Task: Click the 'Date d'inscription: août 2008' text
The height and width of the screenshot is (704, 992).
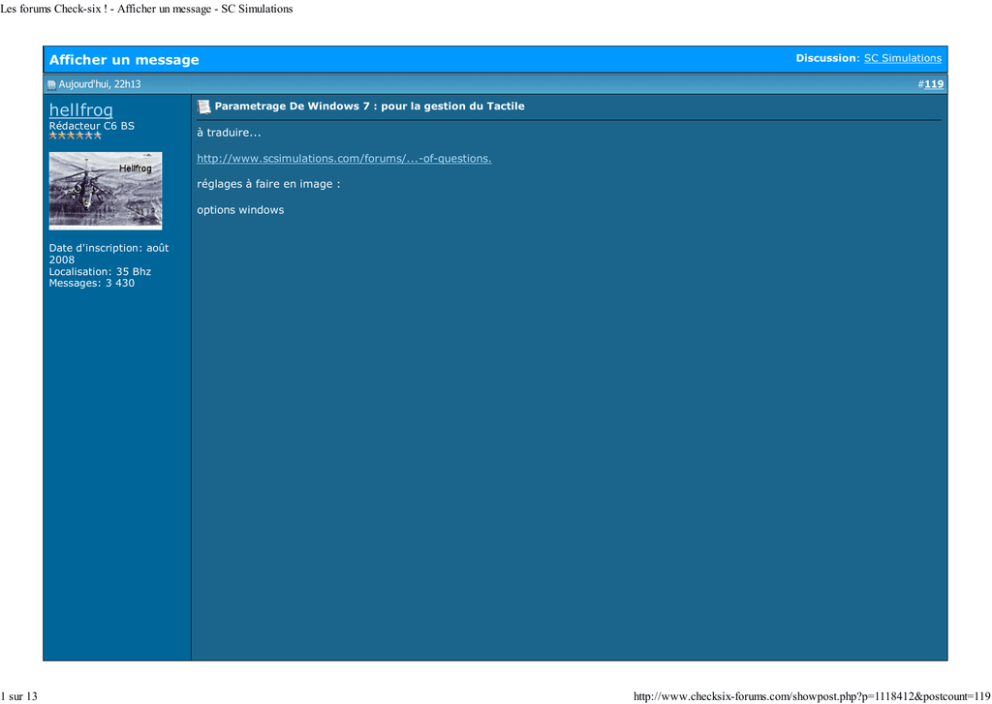Action: pos(109,254)
